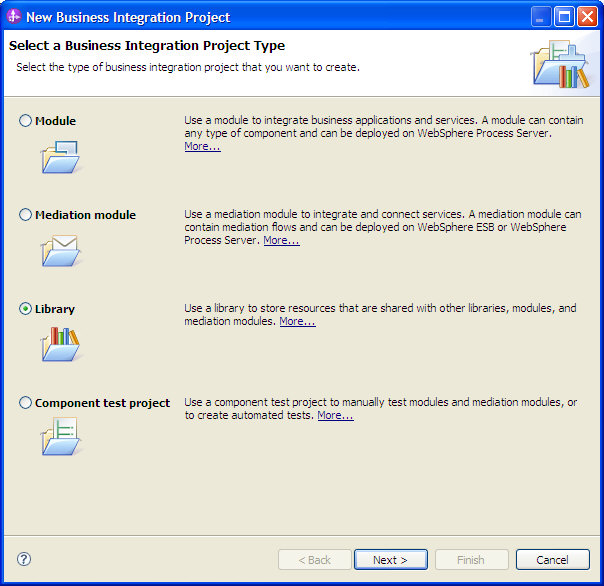Image resolution: width=604 pixels, height=586 pixels.
Task: Select the Library radio button
Action: (x=25, y=309)
